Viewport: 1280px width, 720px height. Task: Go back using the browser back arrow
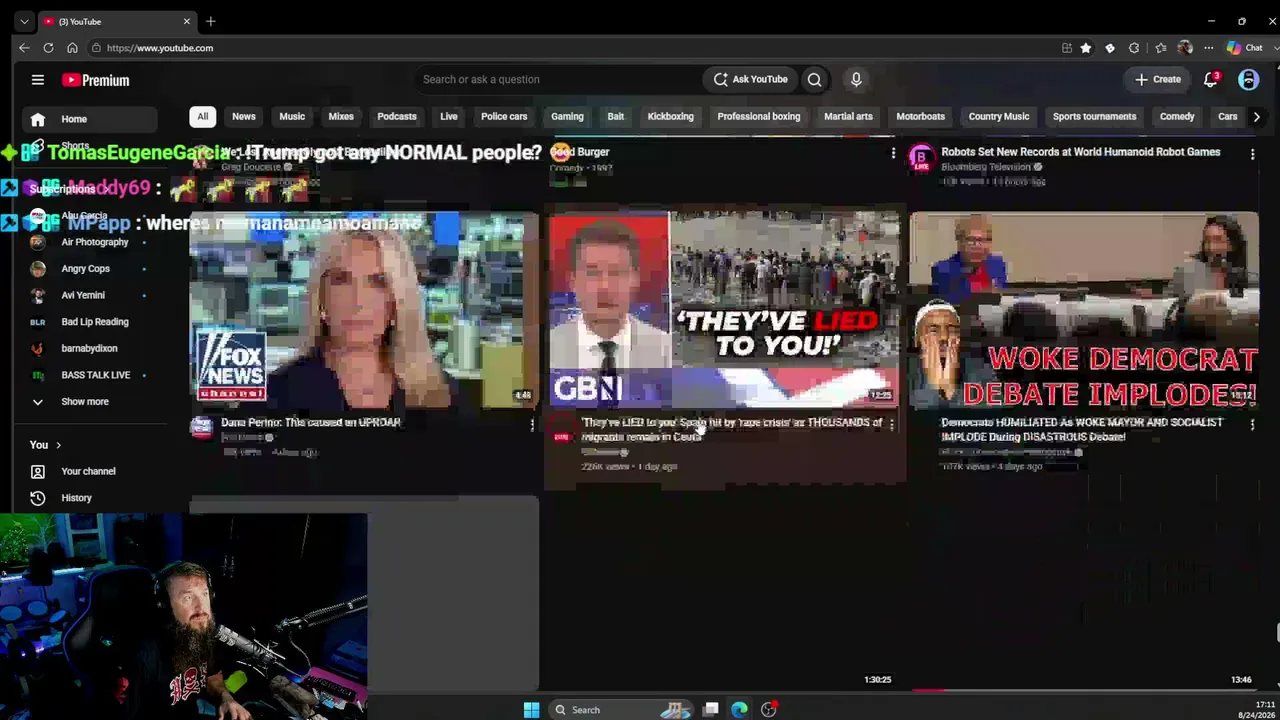(24, 48)
